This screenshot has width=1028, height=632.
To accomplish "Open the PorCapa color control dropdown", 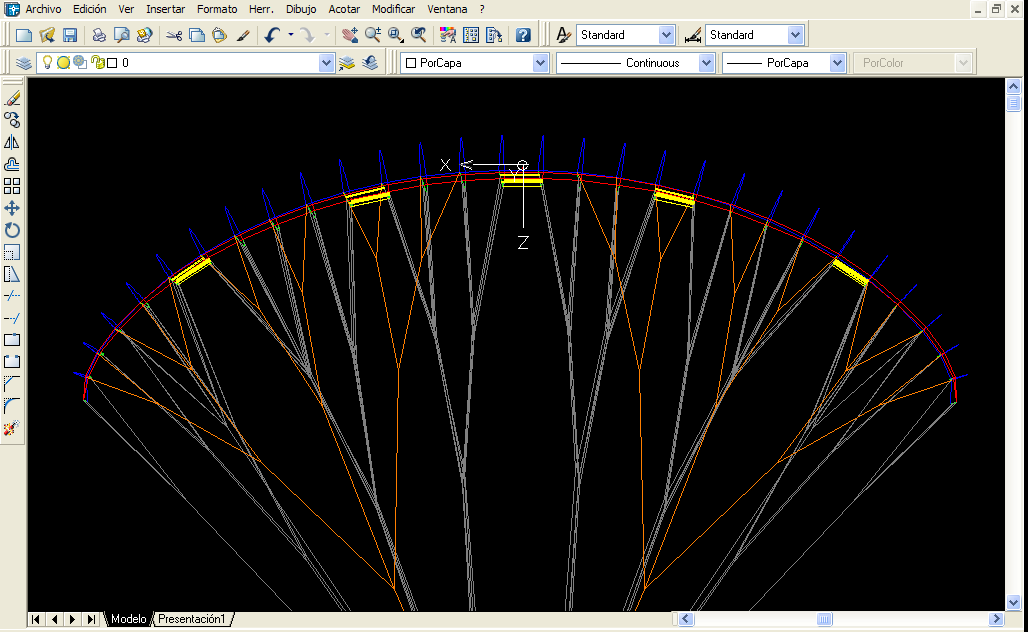I will tap(540, 63).
